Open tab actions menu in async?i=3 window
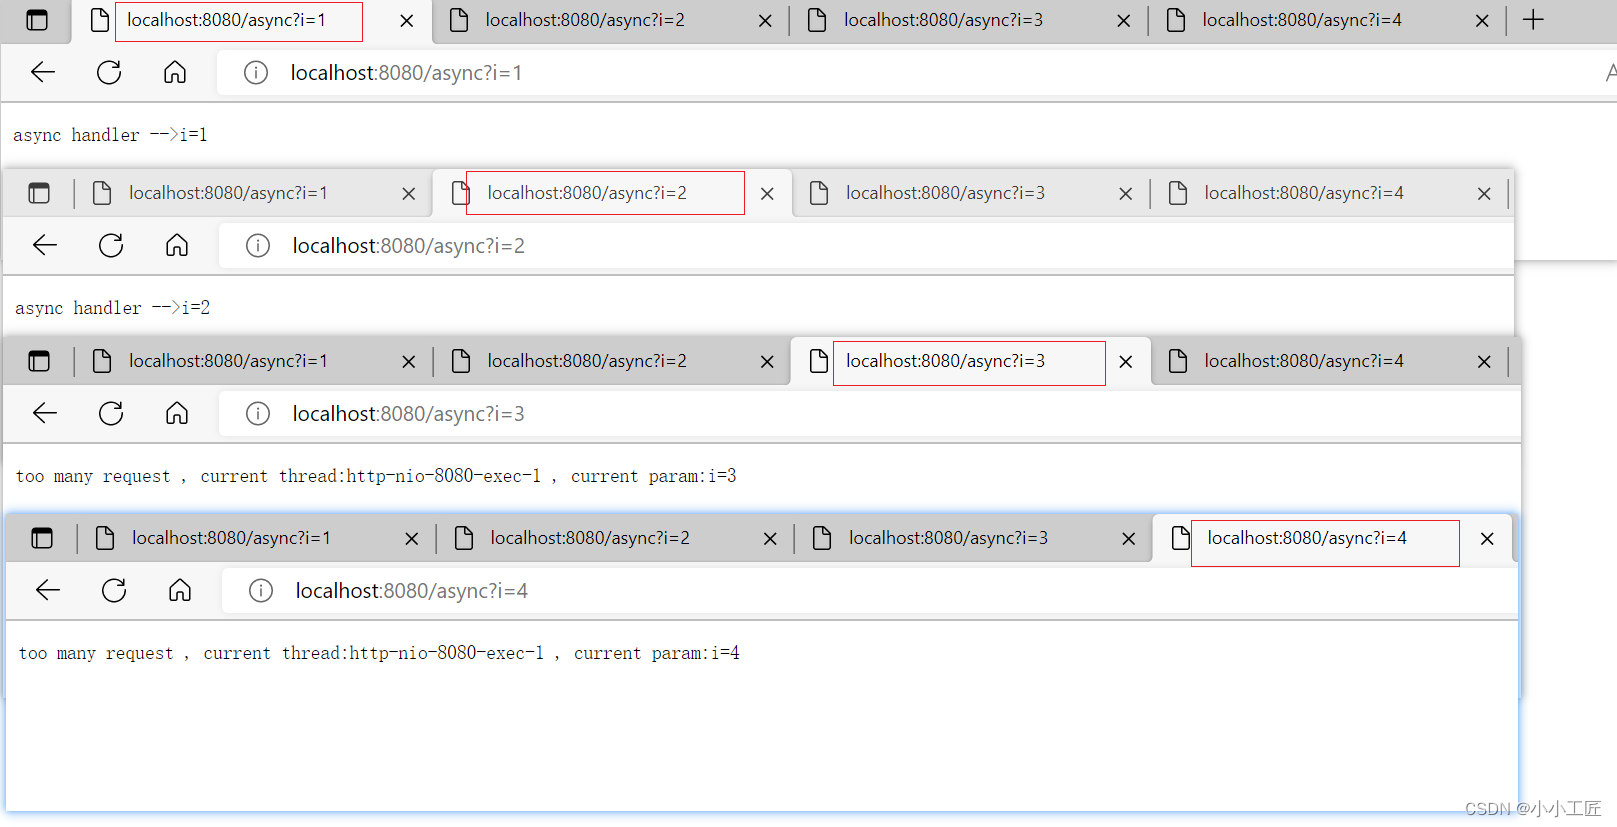 [39, 361]
